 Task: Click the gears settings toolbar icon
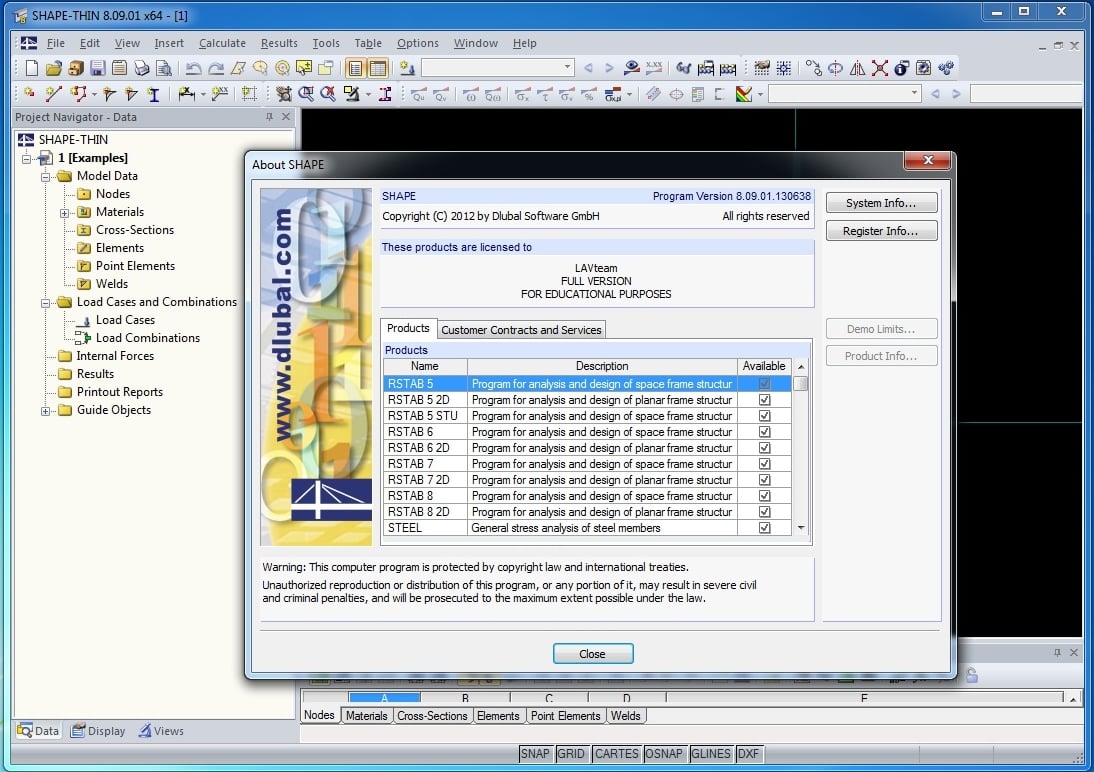click(x=945, y=68)
